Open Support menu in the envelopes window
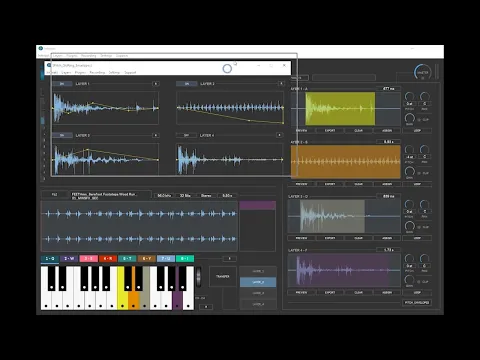This screenshot has height=360, width=480. click(x=130, y=72)
